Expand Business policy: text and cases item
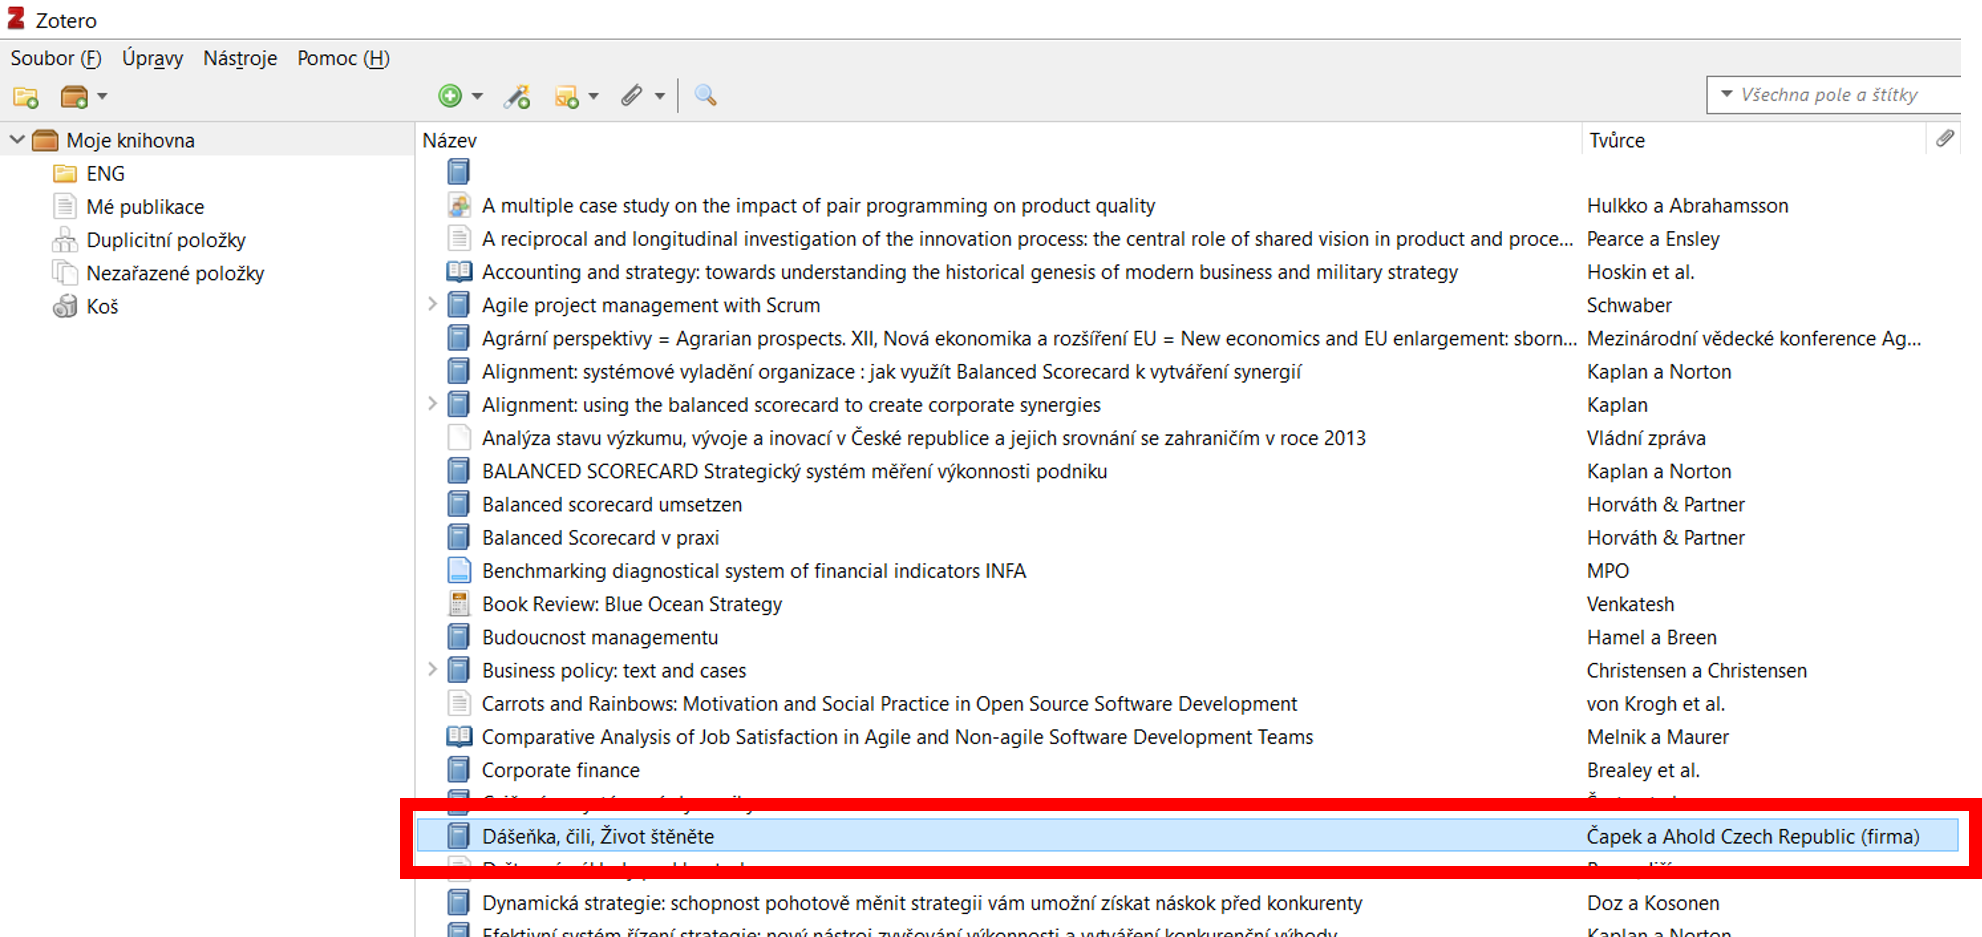 tap(432, 669)
